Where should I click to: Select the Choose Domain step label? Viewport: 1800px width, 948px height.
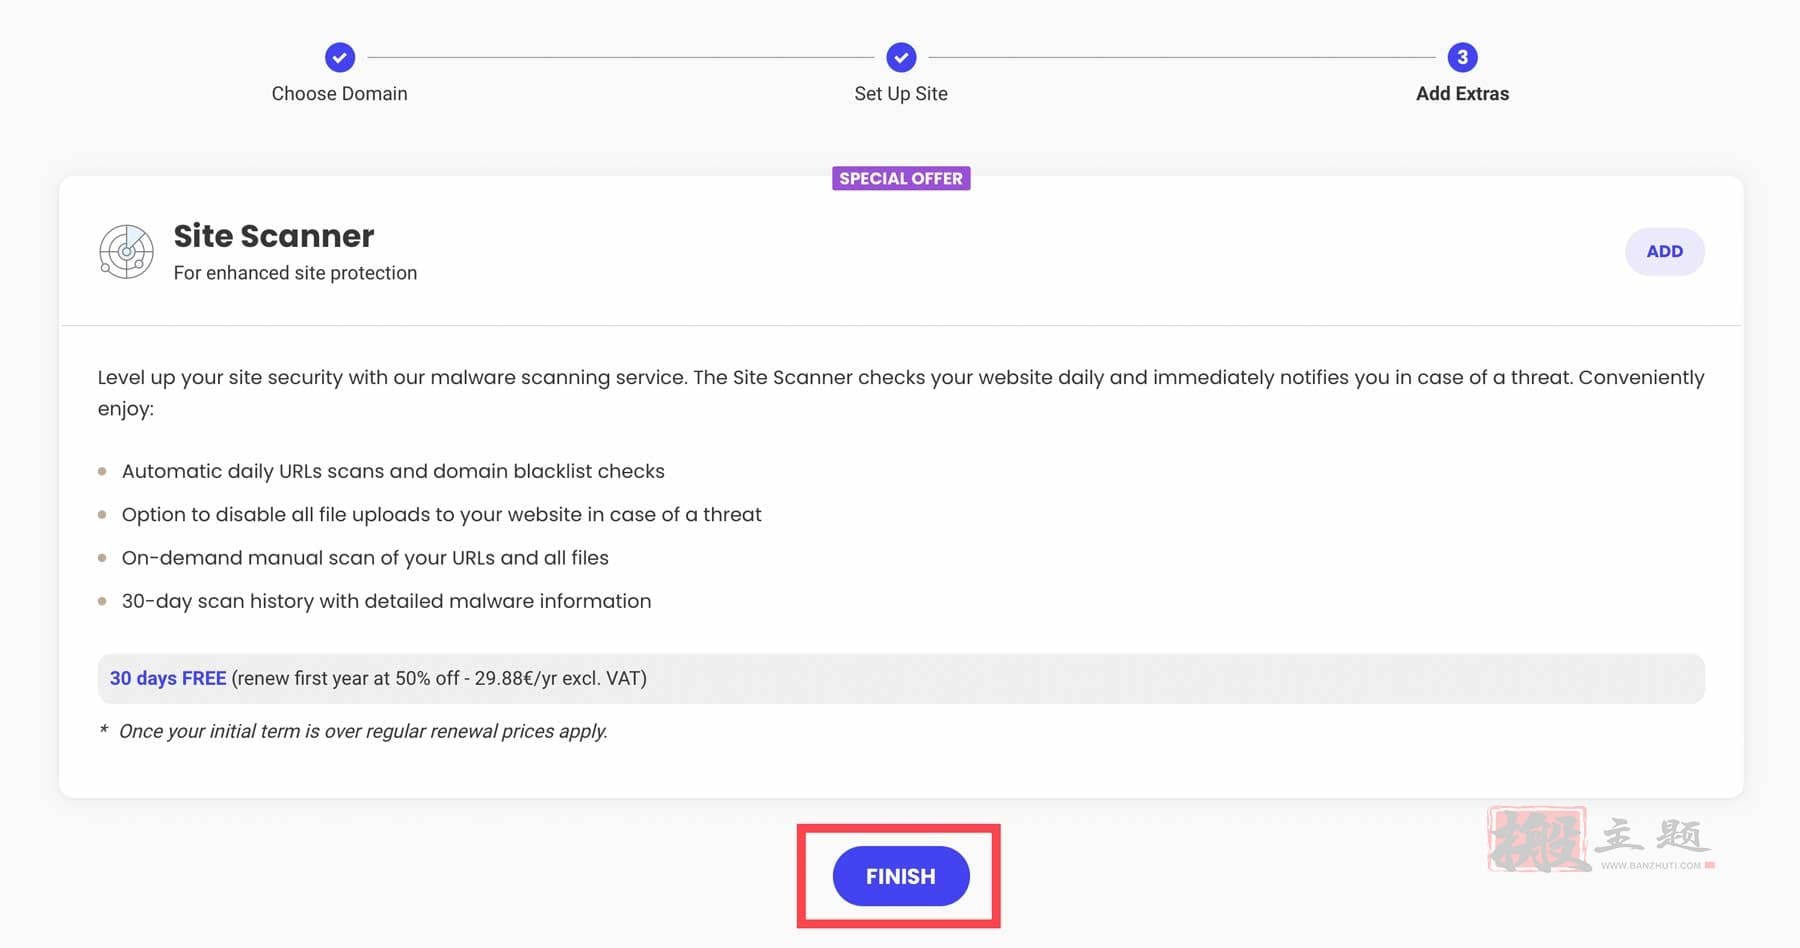click(340, 94)
